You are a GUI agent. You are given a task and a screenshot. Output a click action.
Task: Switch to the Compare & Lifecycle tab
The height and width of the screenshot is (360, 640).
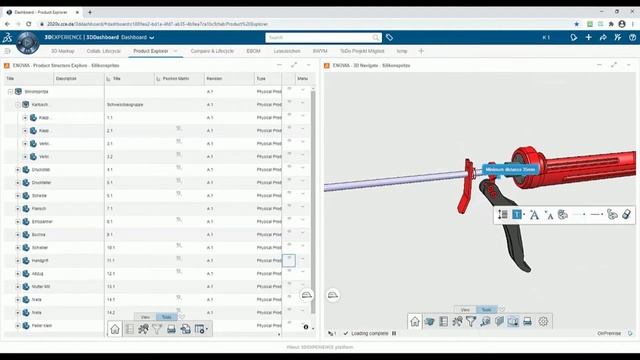tap(212, 51)
